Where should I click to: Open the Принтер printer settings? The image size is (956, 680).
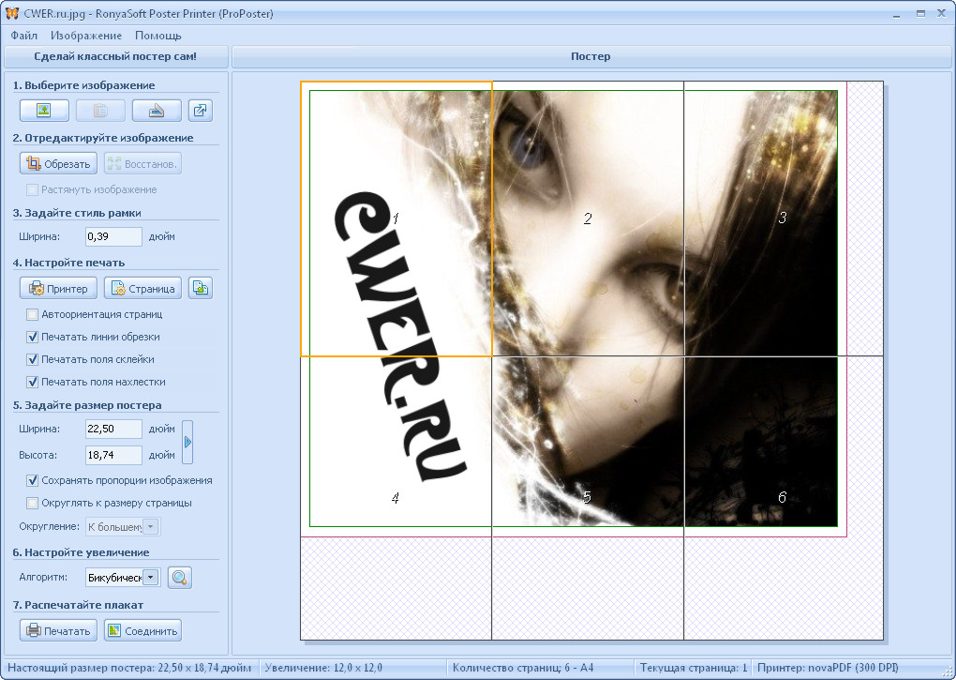point(58,289)
